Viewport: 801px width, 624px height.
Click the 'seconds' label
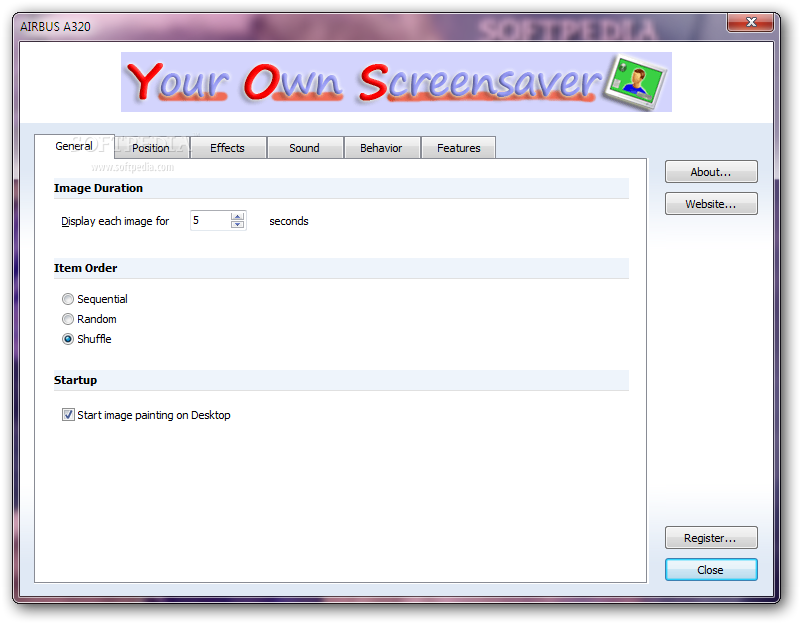289,221
